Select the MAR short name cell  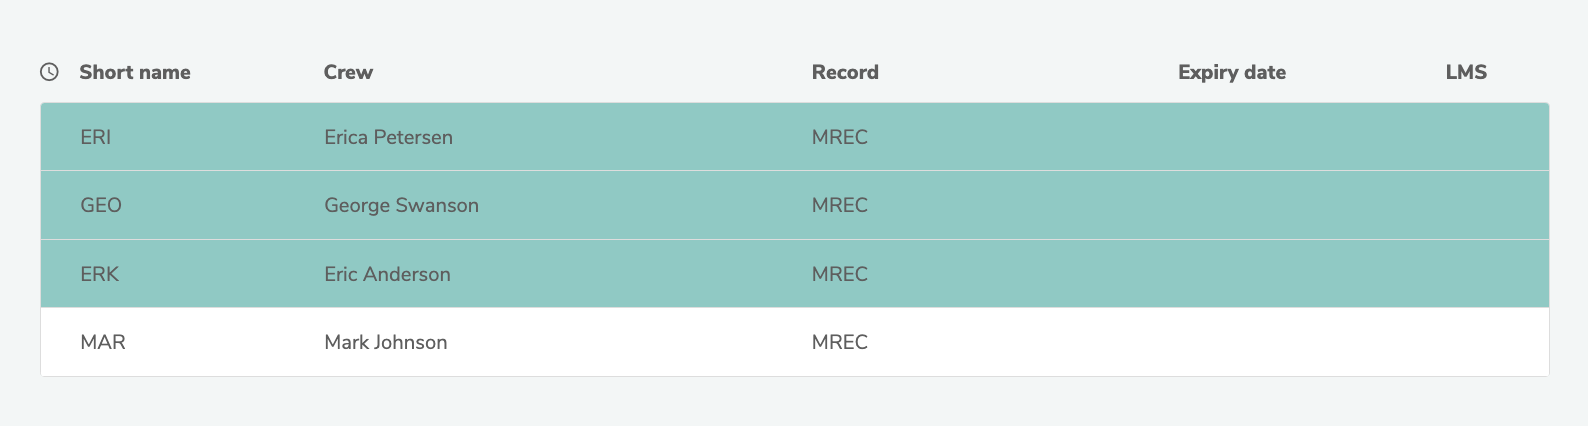103,342
